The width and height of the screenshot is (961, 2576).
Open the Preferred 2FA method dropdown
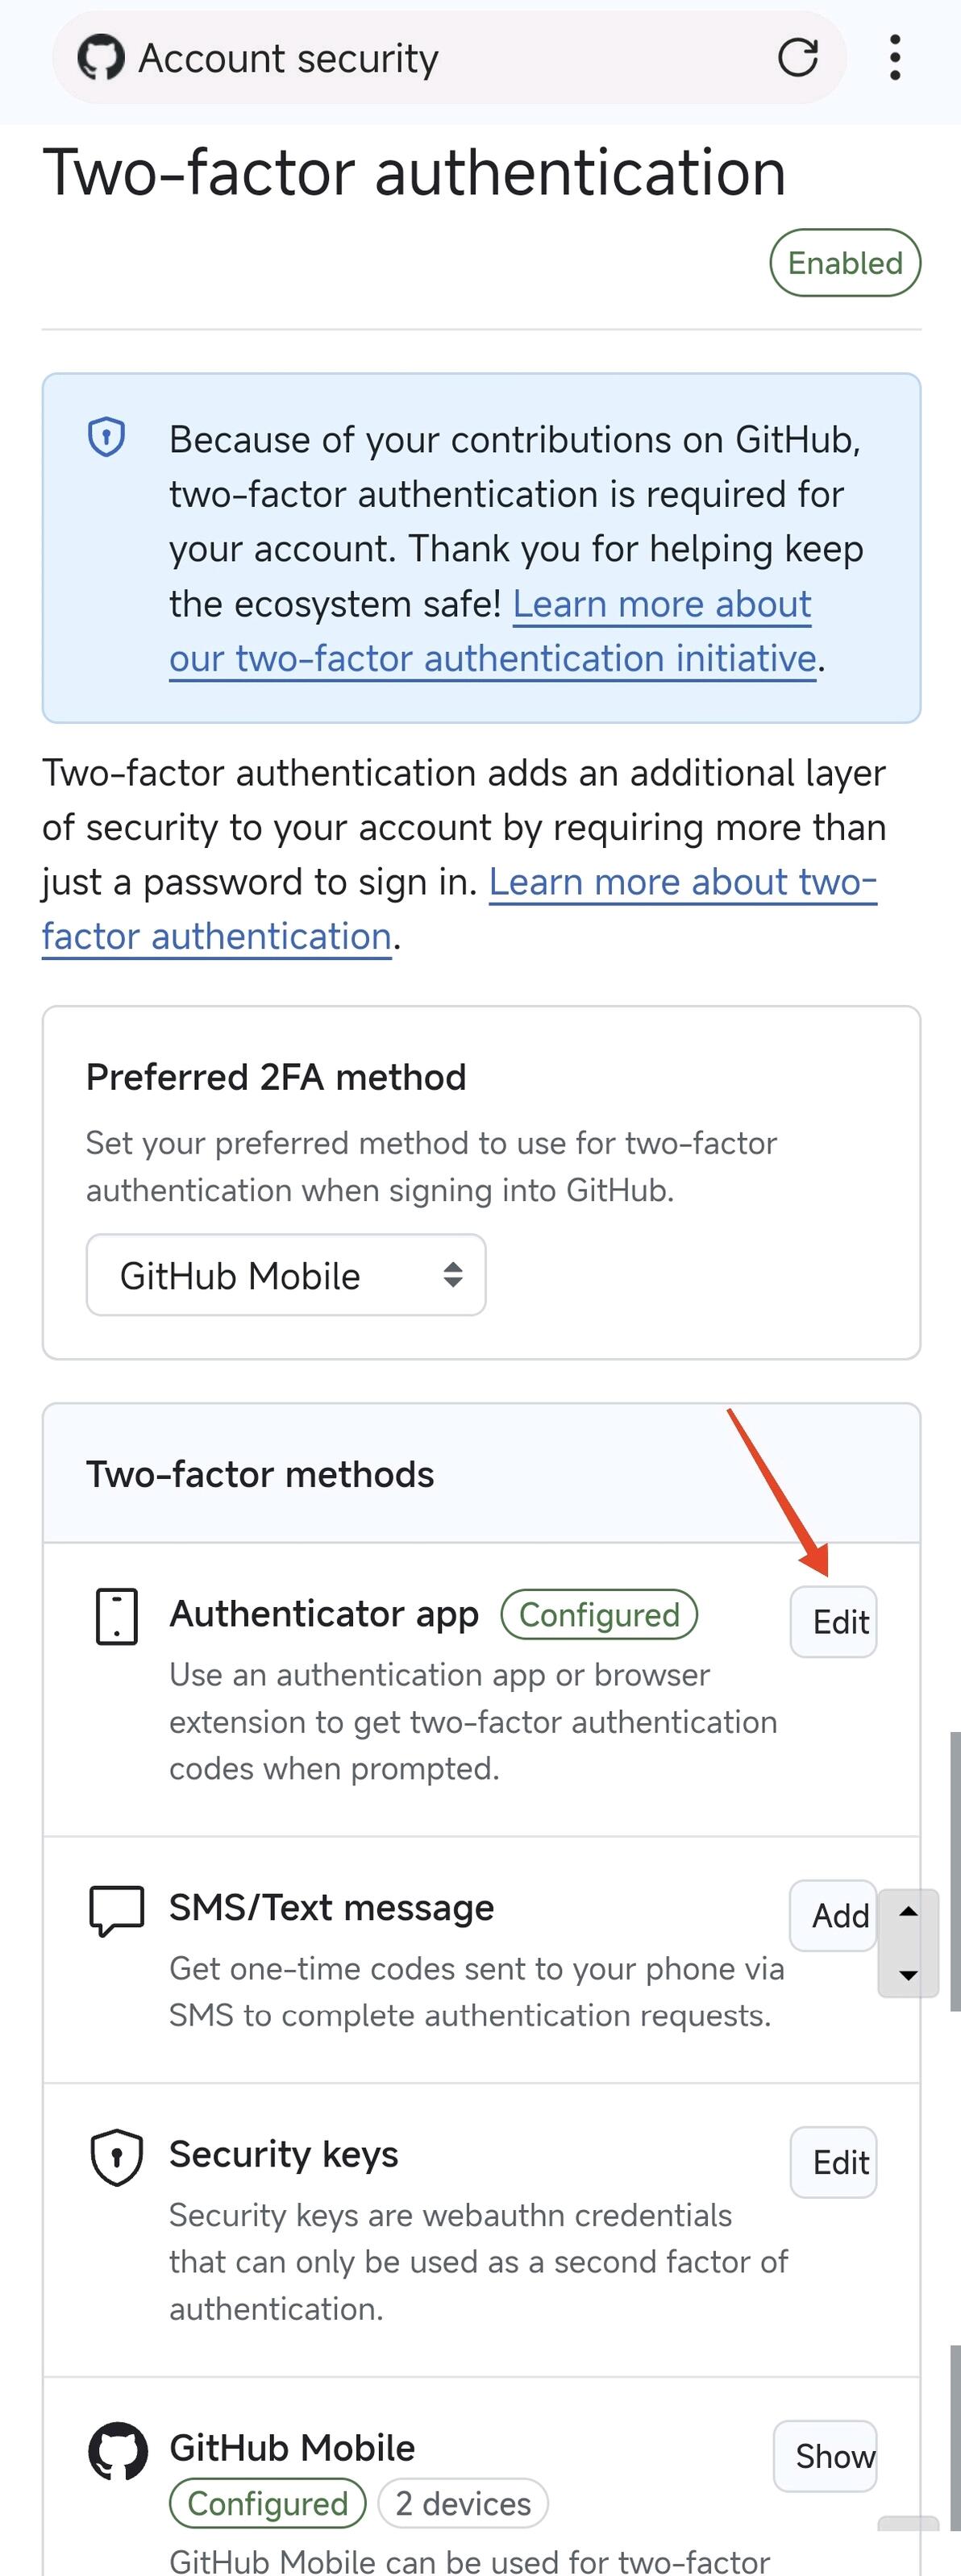286,1275
